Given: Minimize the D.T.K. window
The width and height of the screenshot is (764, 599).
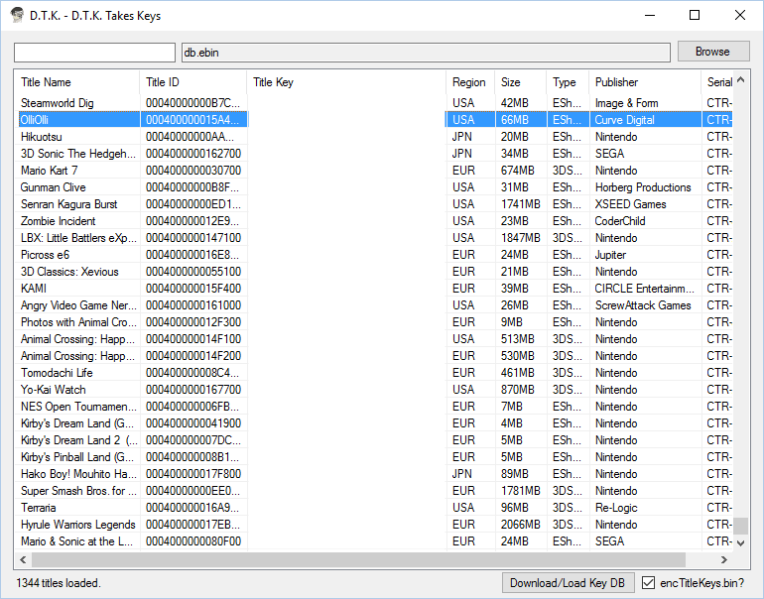Looking at the screenshot, I should tap(650, 15).
